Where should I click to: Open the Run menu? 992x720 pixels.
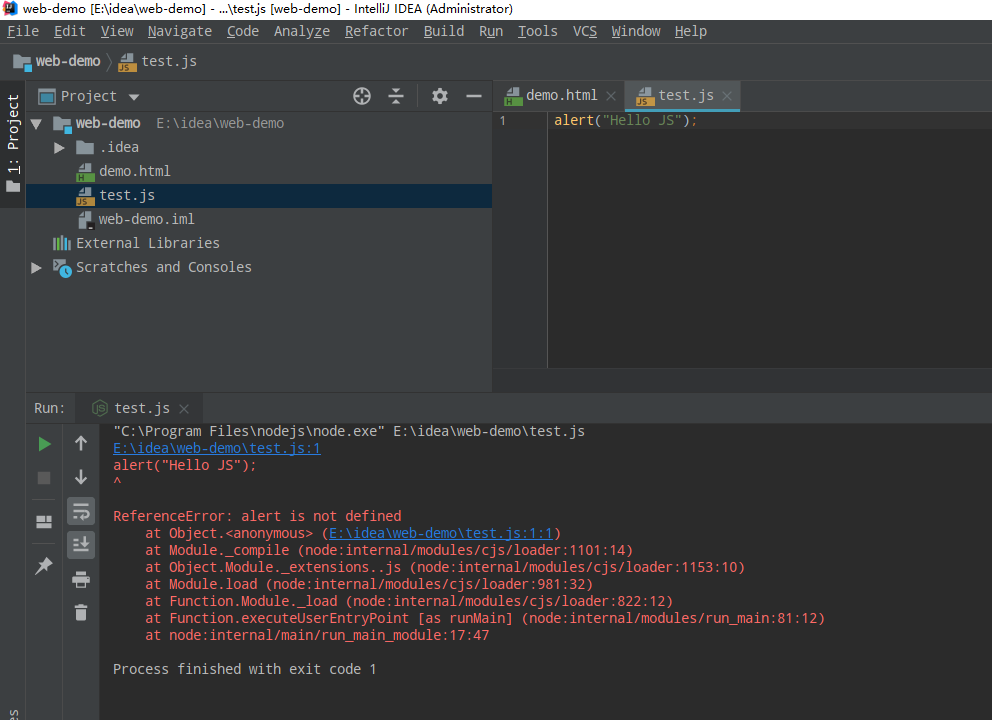tap(491, 31)
